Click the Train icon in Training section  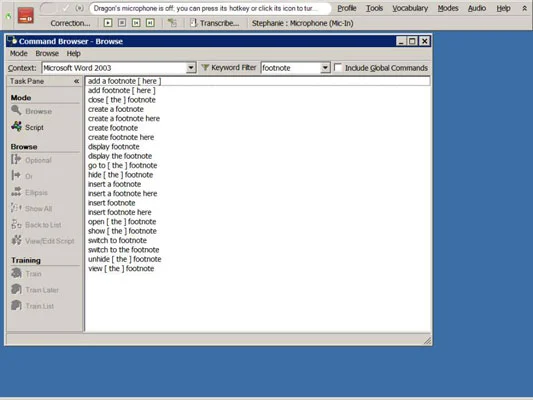(x=16, y=273)
